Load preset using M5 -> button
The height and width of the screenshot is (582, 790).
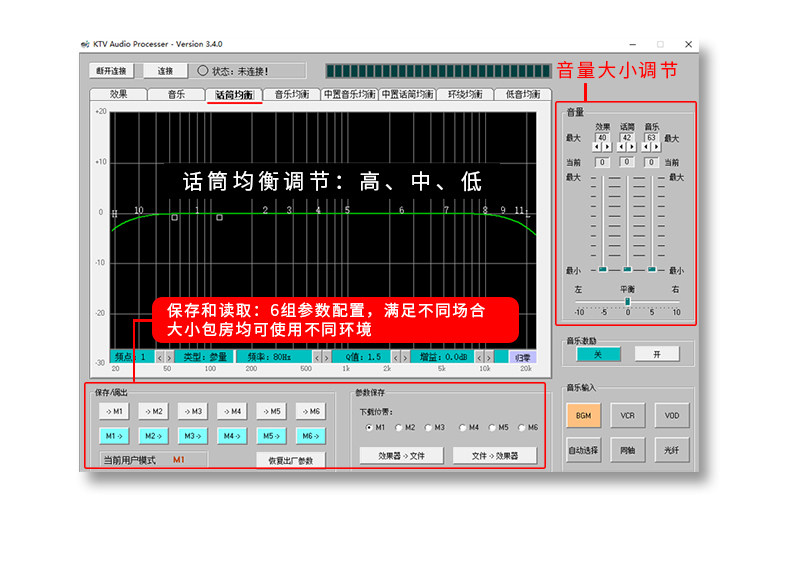point(271,436)
